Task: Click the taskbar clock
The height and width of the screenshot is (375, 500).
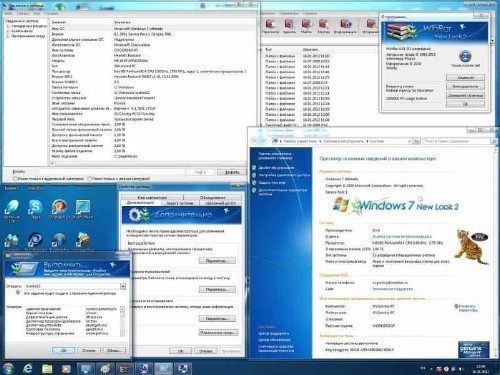Action: (x=481, y=368)
